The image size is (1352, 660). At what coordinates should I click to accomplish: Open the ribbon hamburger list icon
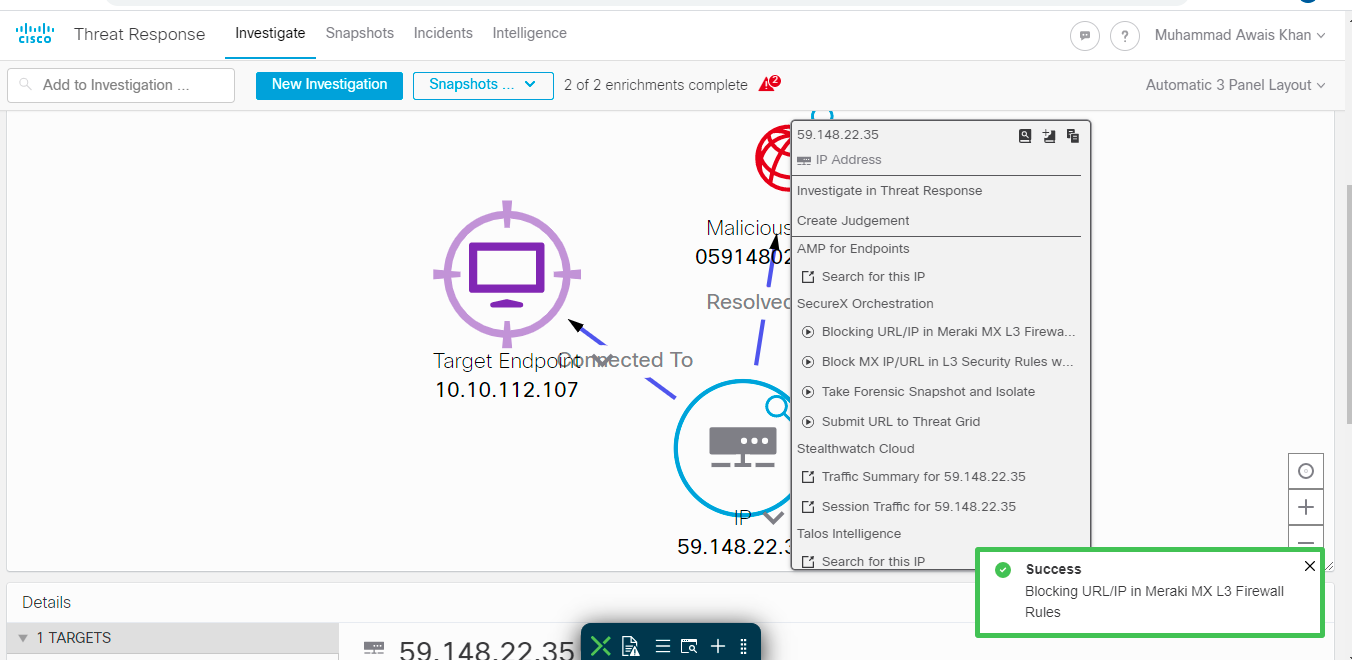(662, 646)
